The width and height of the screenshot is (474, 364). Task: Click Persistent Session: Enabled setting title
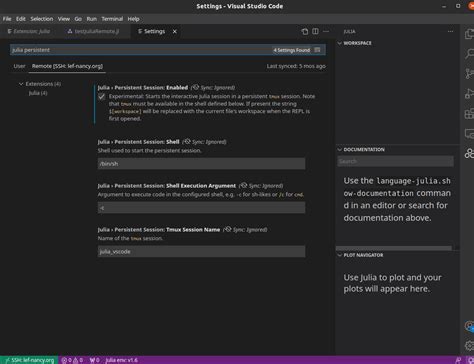(143, 87)
